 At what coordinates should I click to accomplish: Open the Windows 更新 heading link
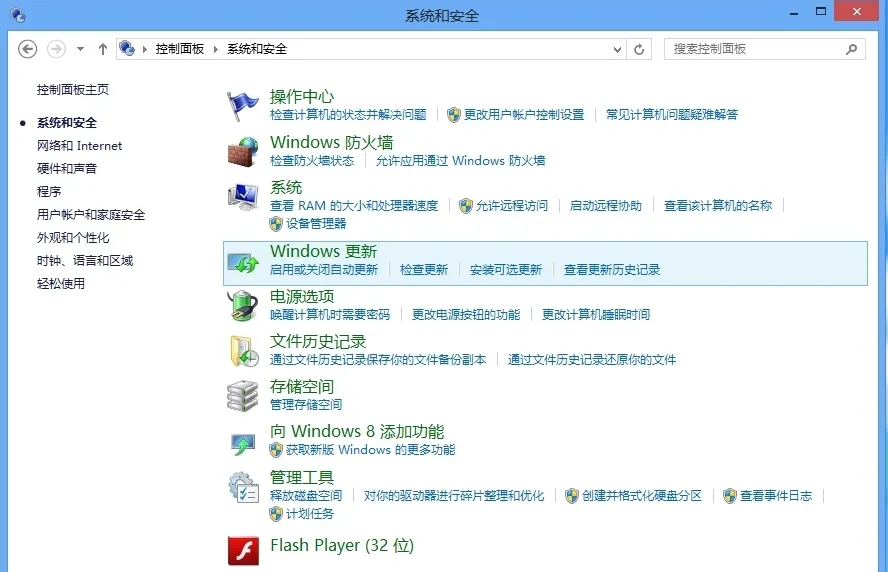pyautogui.click(x=323, y=251)
